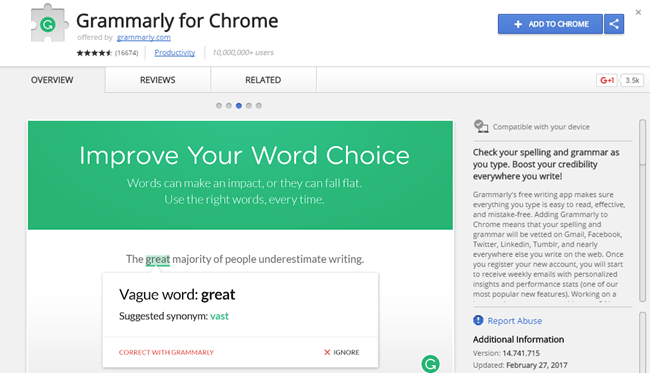Click the version number 14.741.715
Screen dimensions: 650x373
tap(521, 353)
